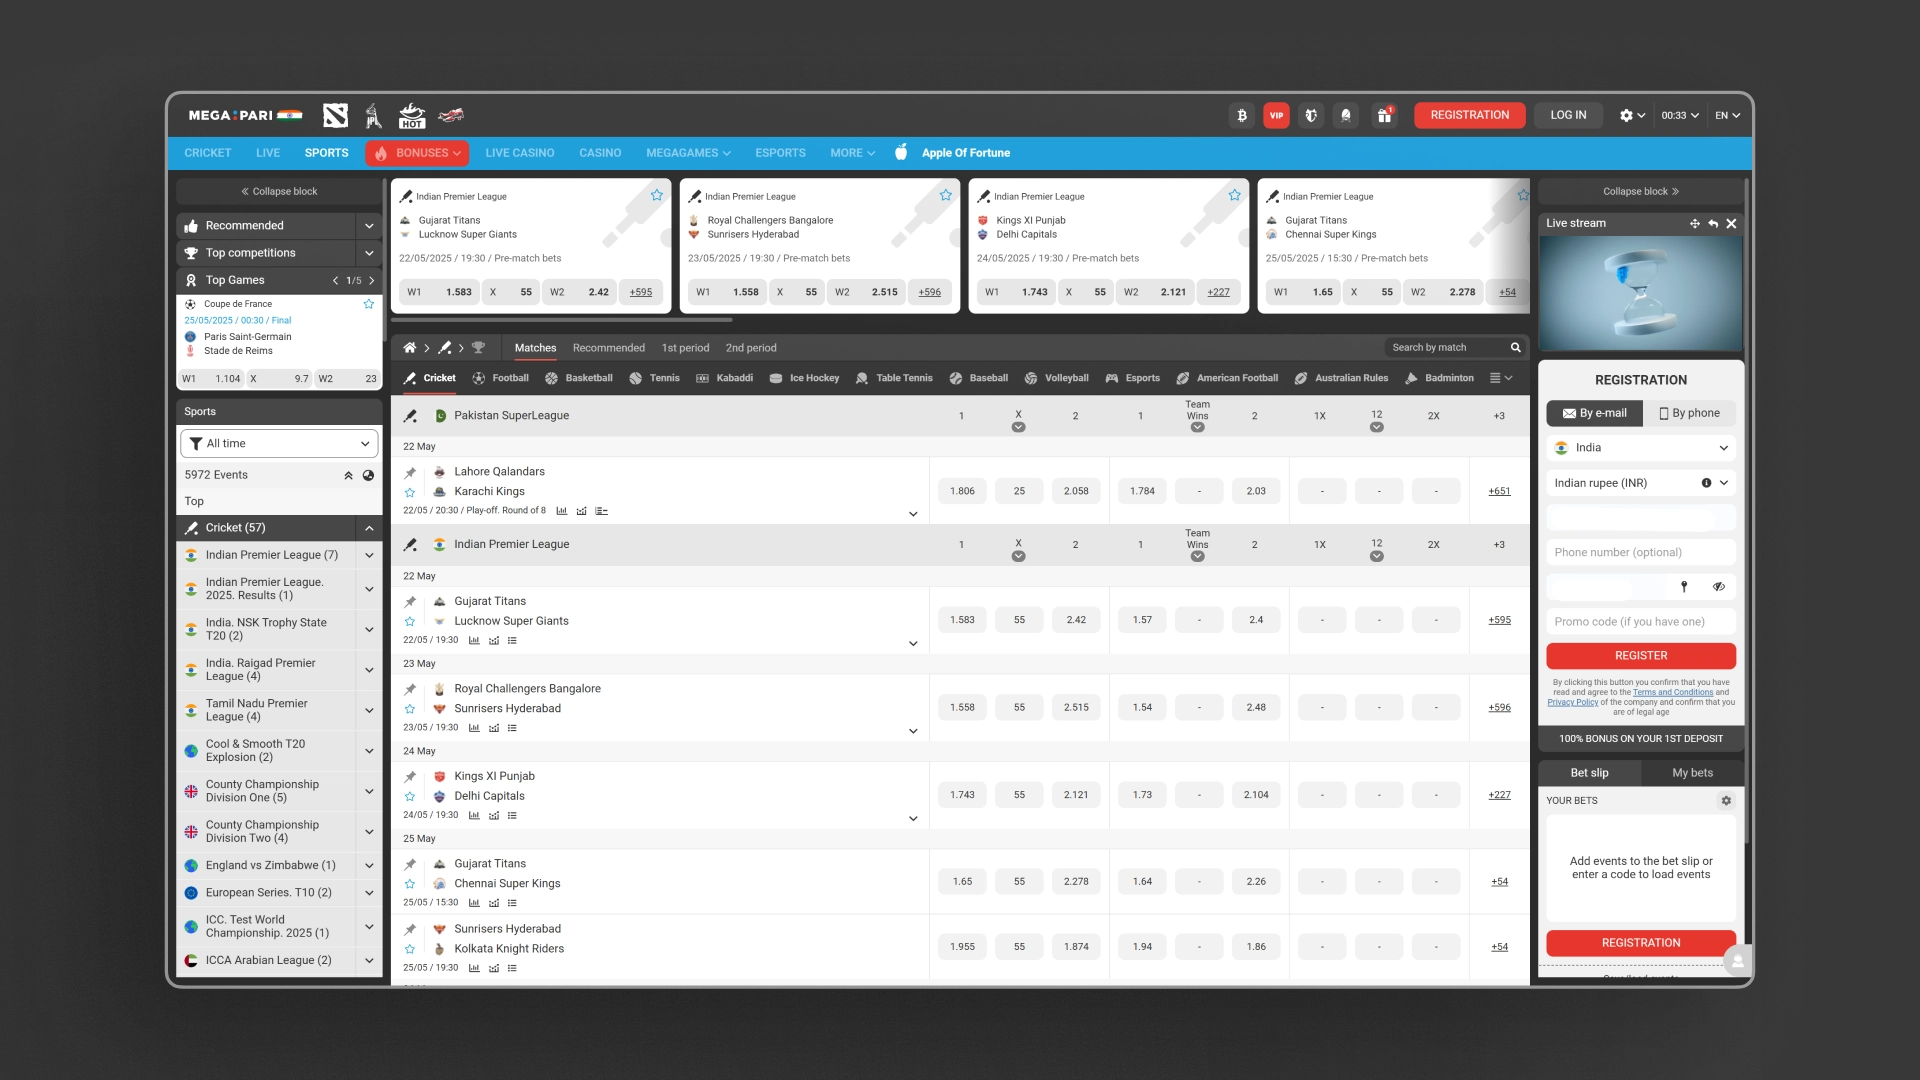Image resolution: width=1920 pixels, height=1080 pixels.
Task: Click the Apple Of Fortune apple icon
Action: coord(901,152)
